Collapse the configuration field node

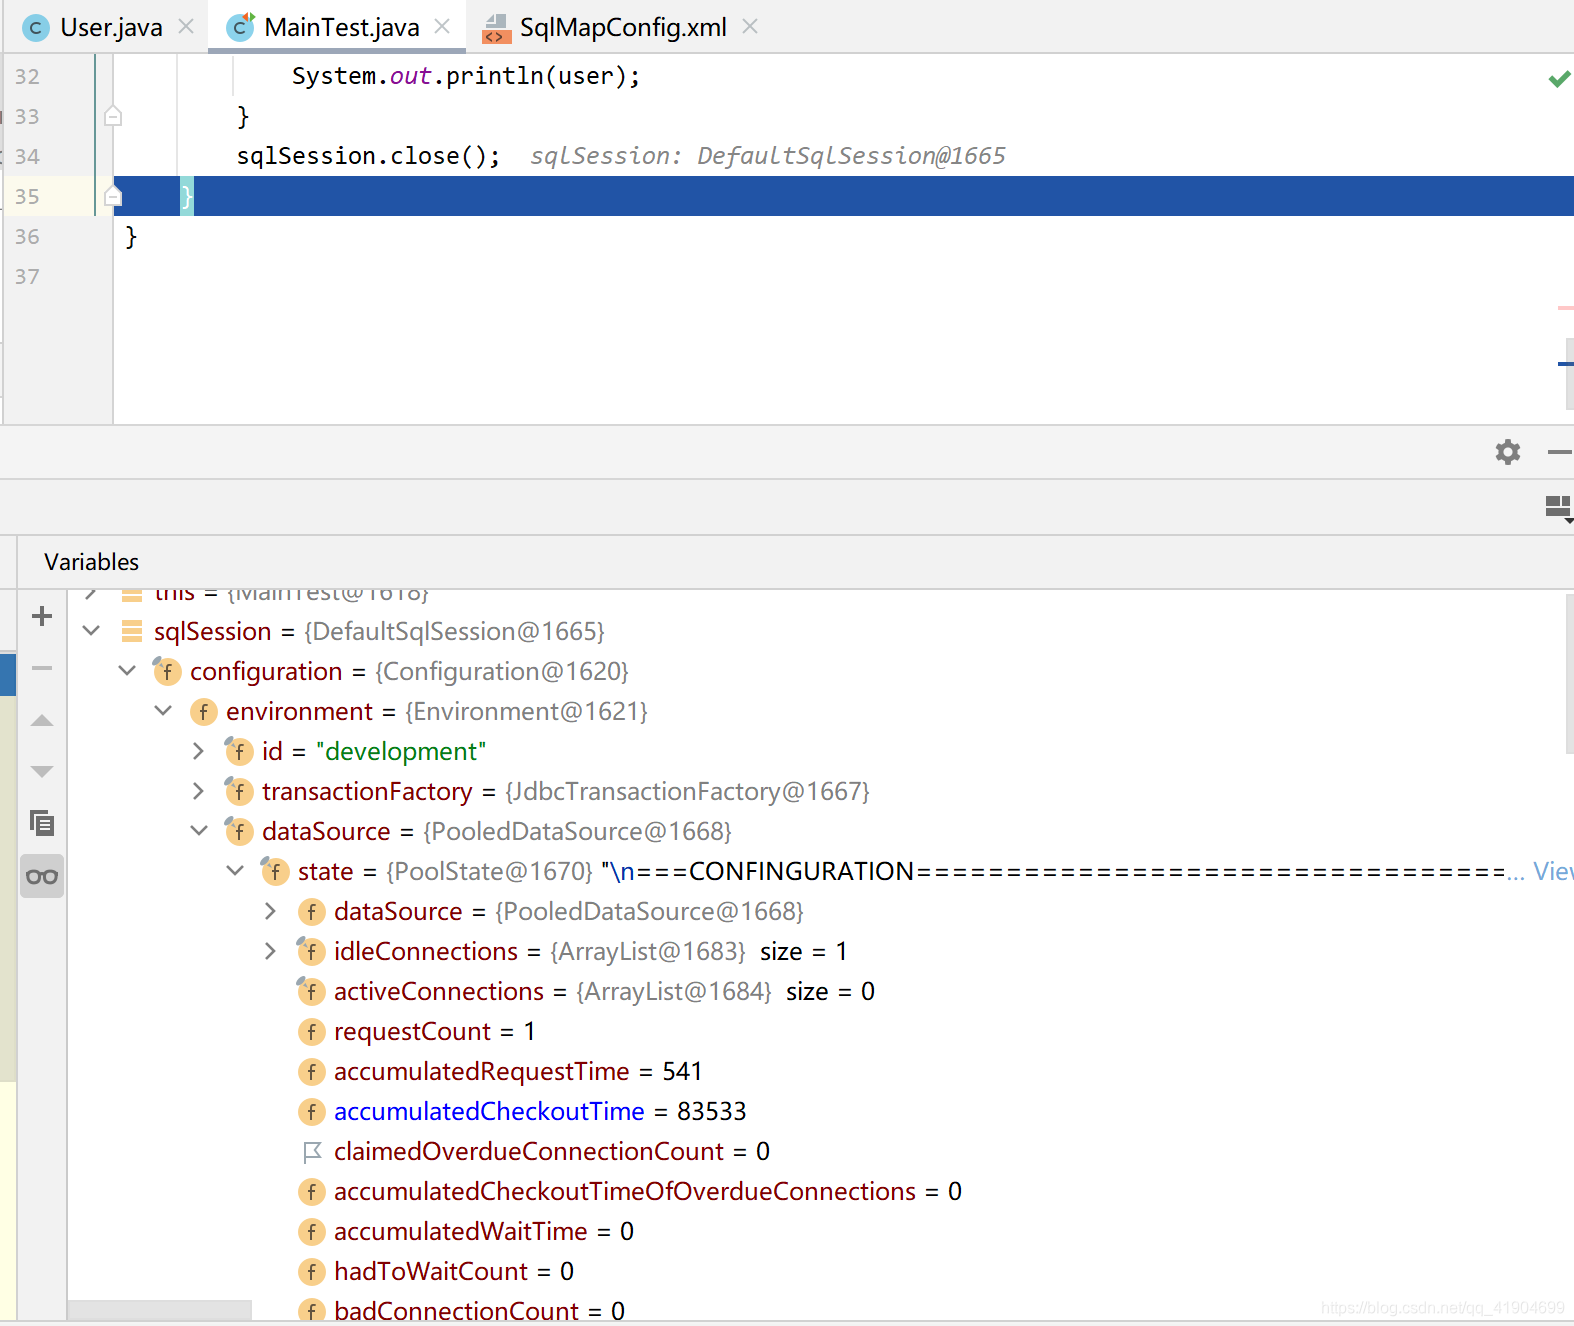127,671
